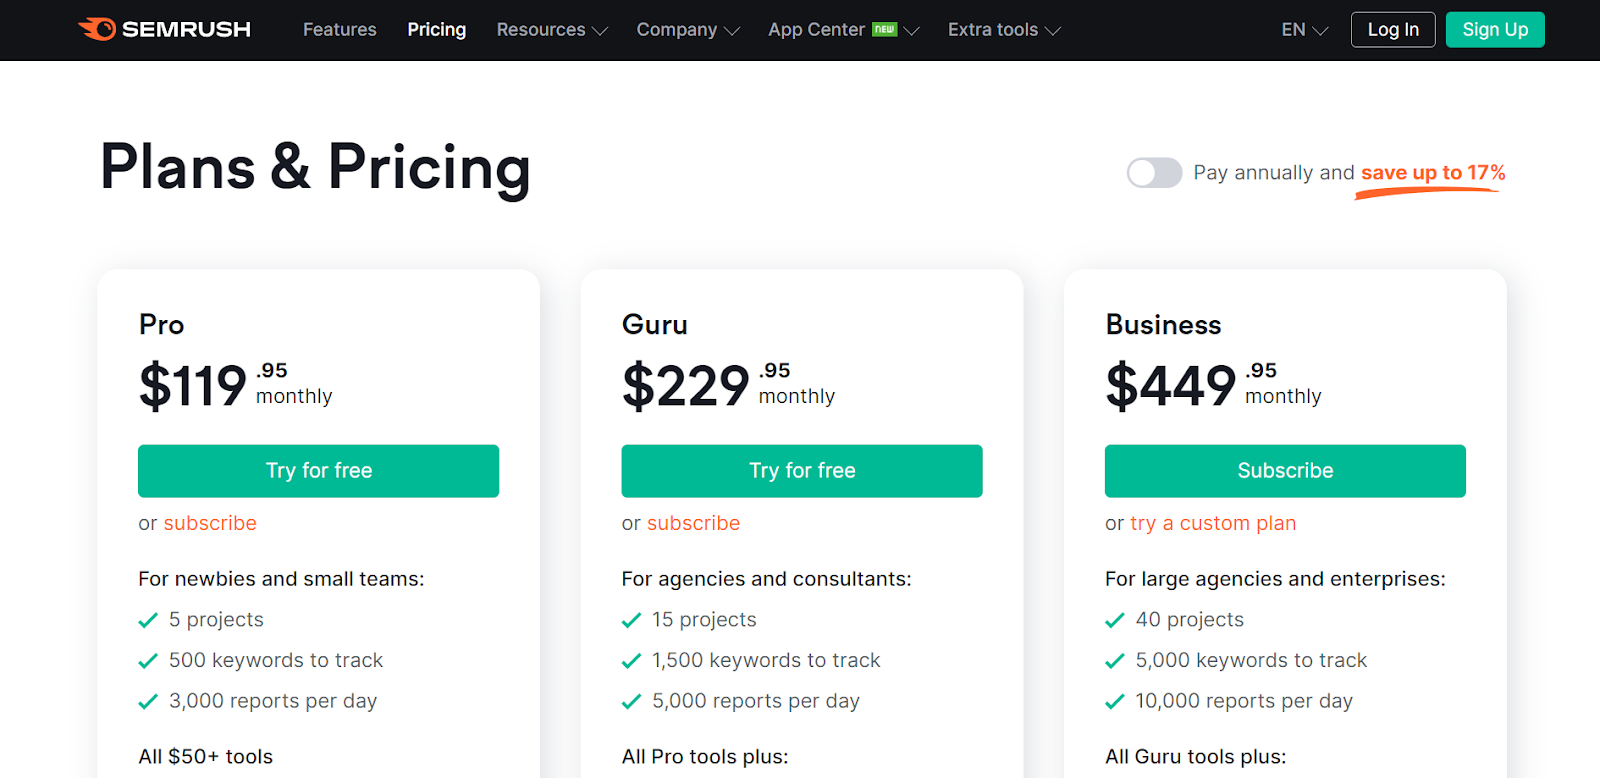Screen dimensions: 1600x778
Task: Click Try for free under Pro plan
Action: coord(318,471)
